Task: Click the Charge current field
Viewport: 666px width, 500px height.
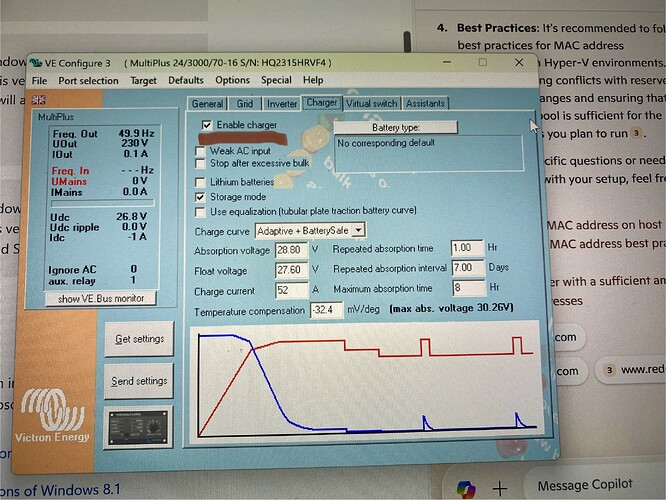Action: click(x=291, y=290)
